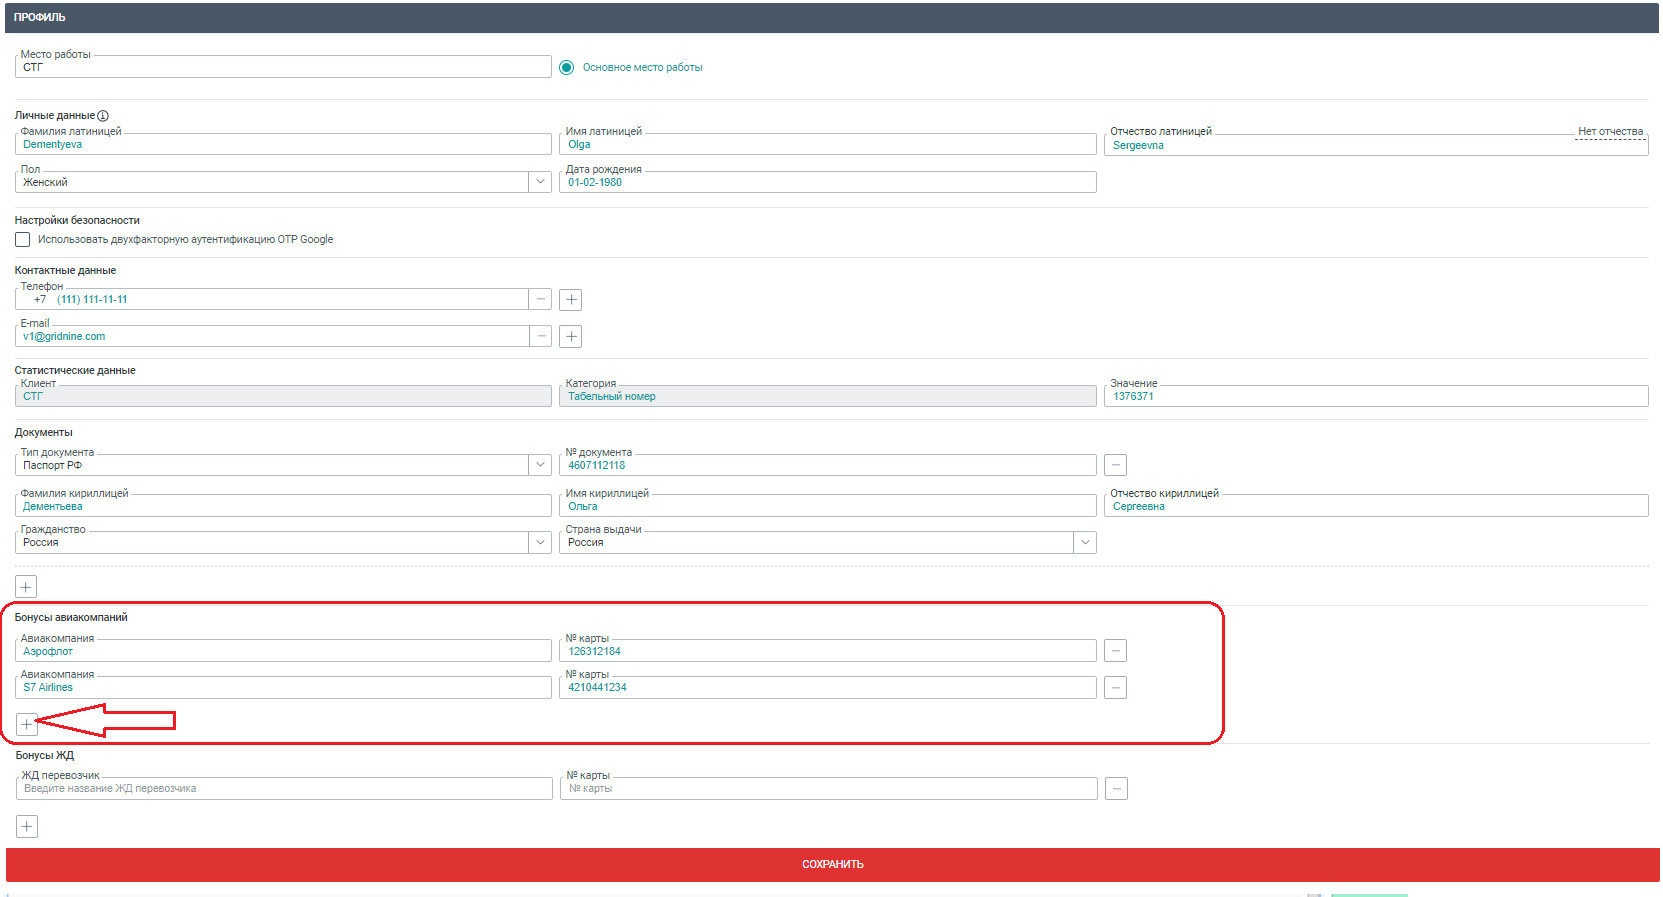Screen dimensions: 1663x897
Task: Click the Дата рождения field
Action: tap(828, 183)
